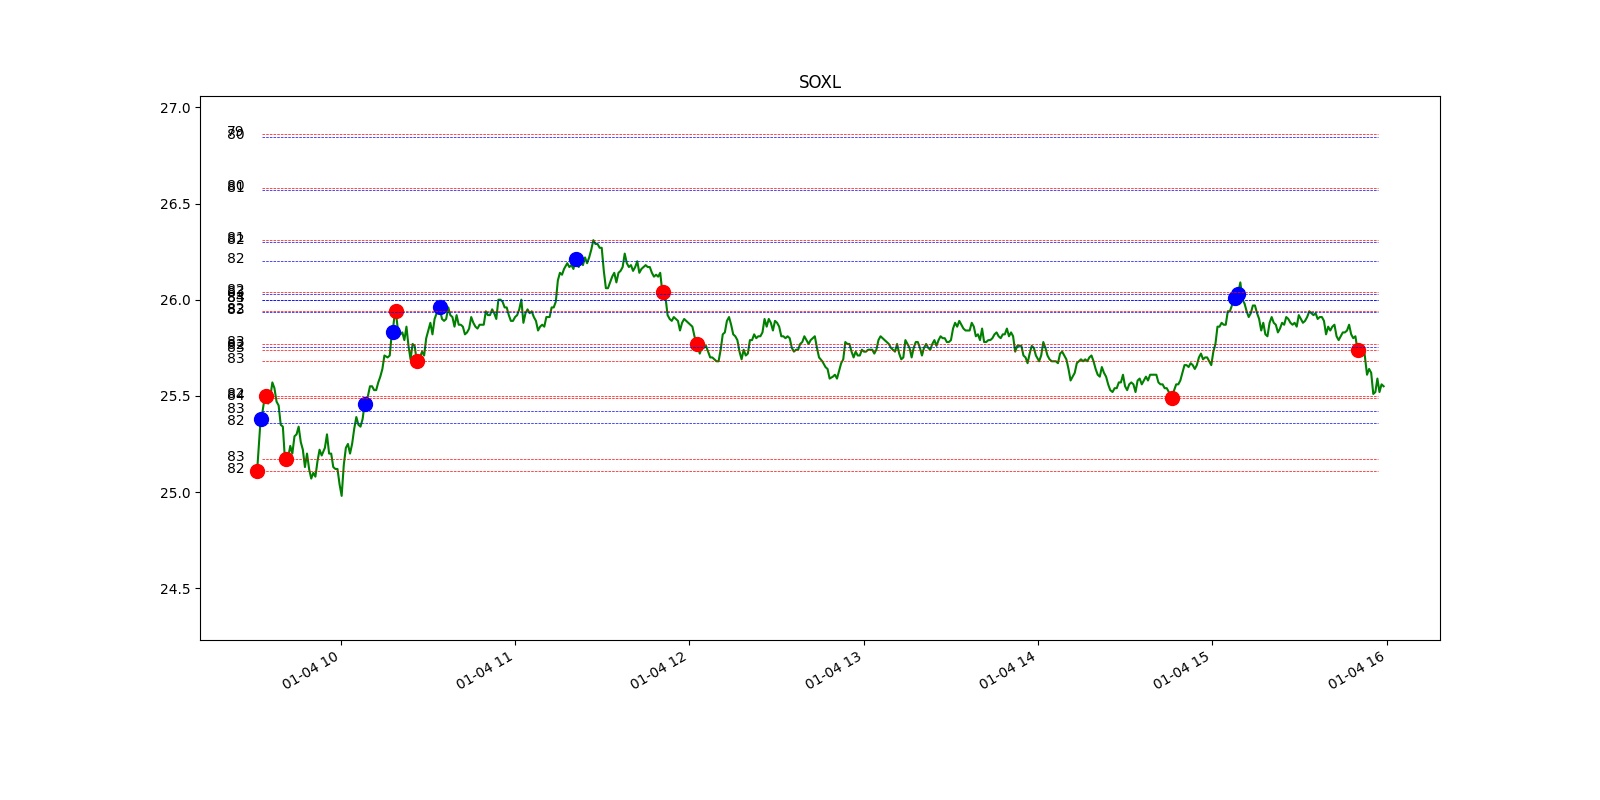Viewport: 1600px width, 800px height.
Task: Click the '01-04 15' x-axis label
Action: (x=1182, y=669)
